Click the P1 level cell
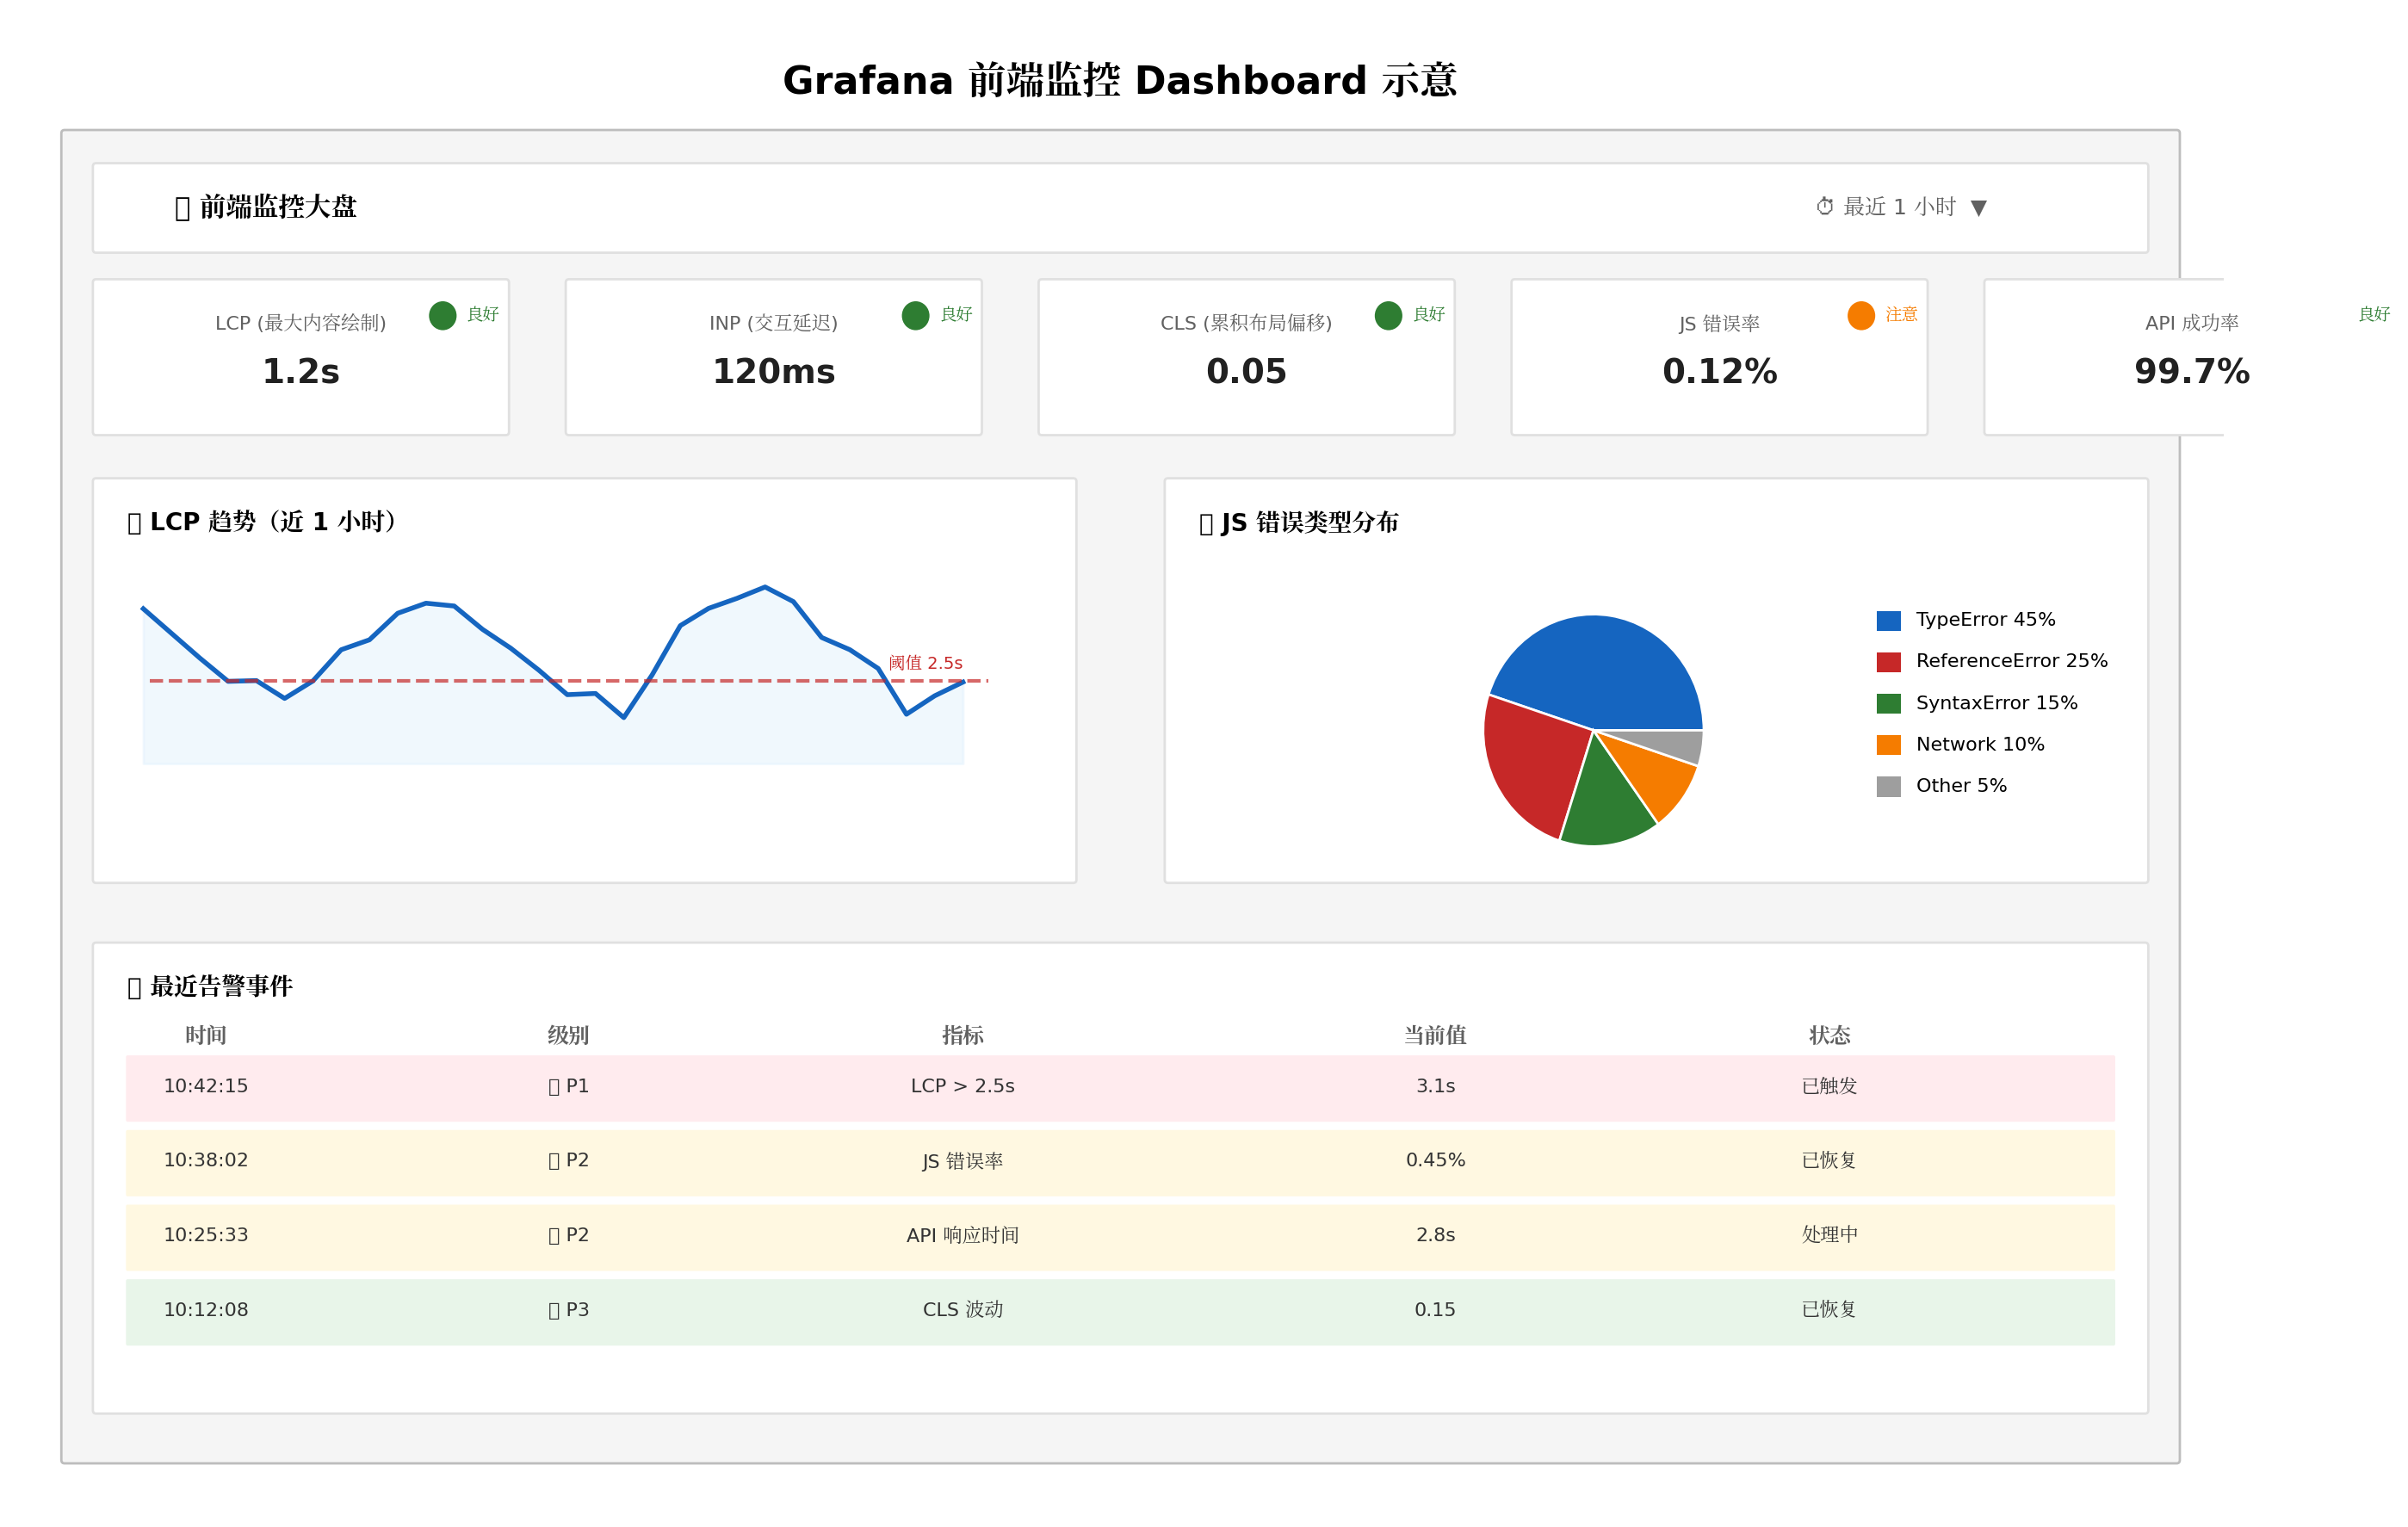 568,1086
